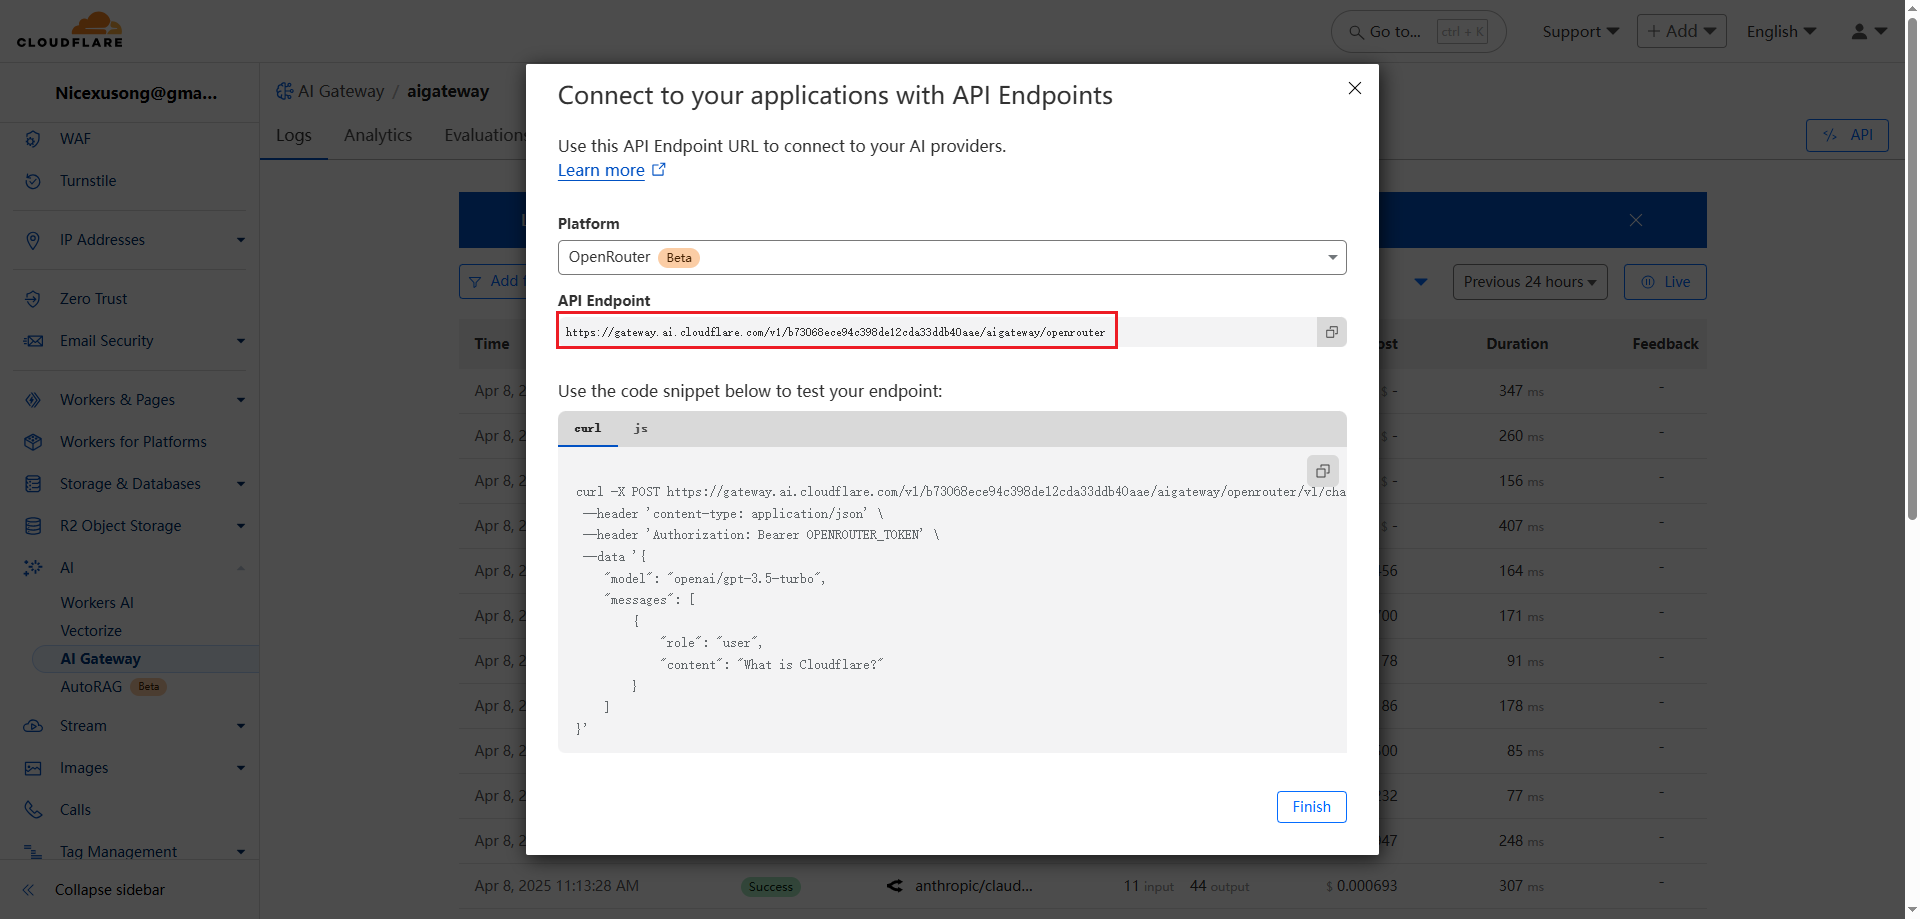
Task: Expand Storage & Databases section
Action: click(x=240, y=484)
